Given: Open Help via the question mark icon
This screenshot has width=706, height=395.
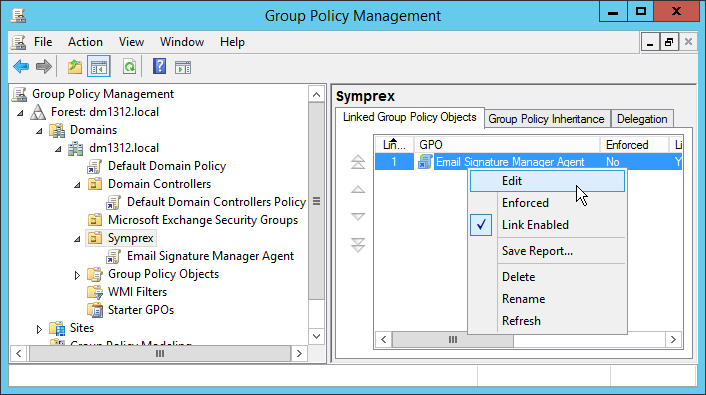Looking at the screenshot, I should pos(159,67).
